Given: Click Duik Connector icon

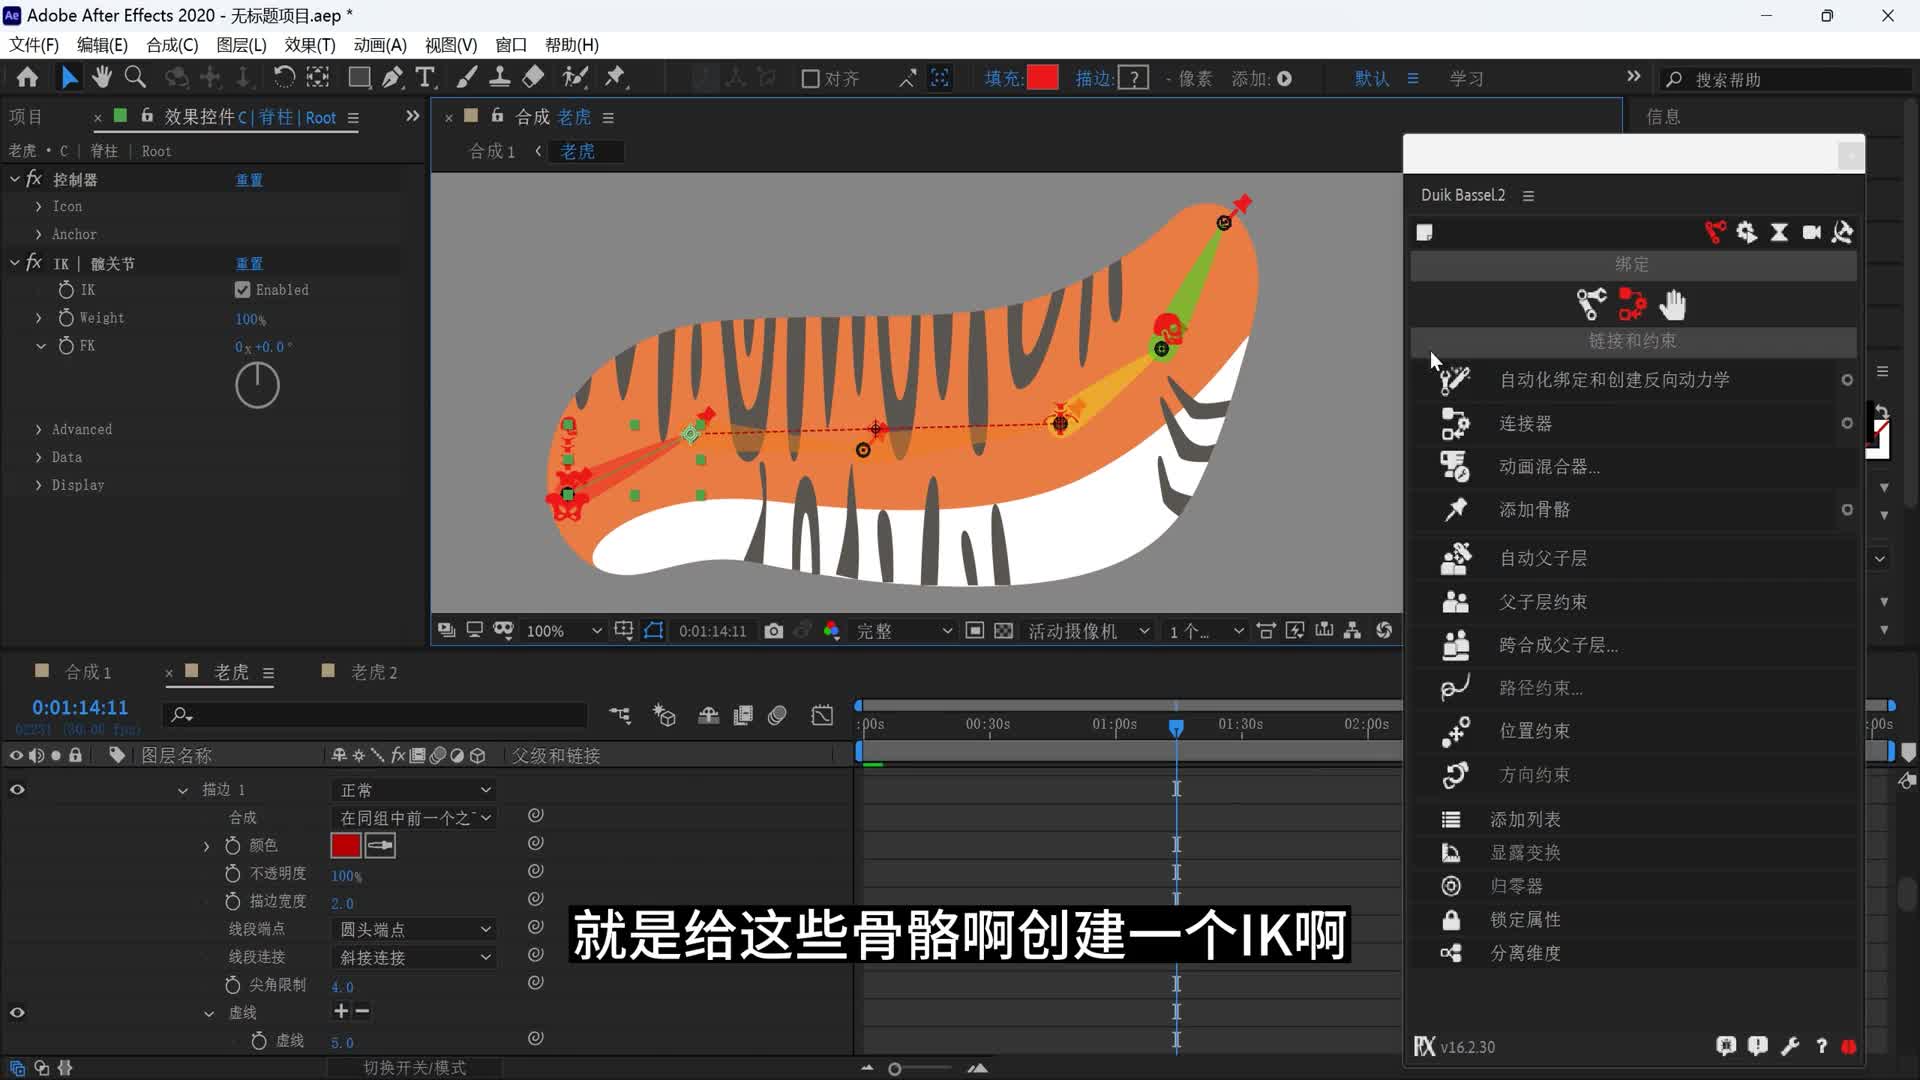Looking at the screenshot, I should pos(1455,424).
